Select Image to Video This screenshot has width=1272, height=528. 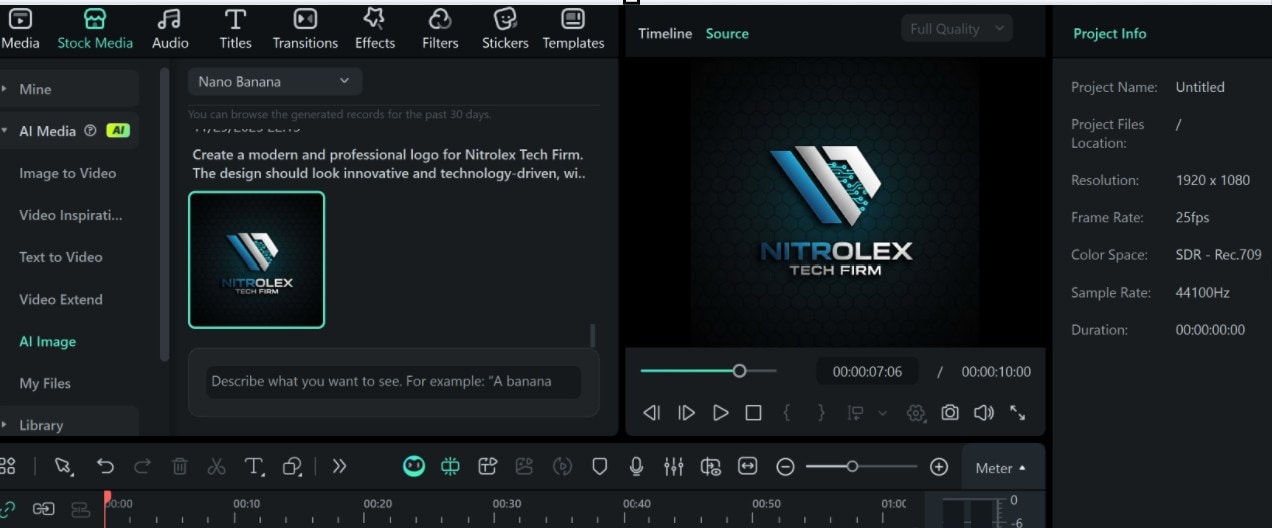68,173
